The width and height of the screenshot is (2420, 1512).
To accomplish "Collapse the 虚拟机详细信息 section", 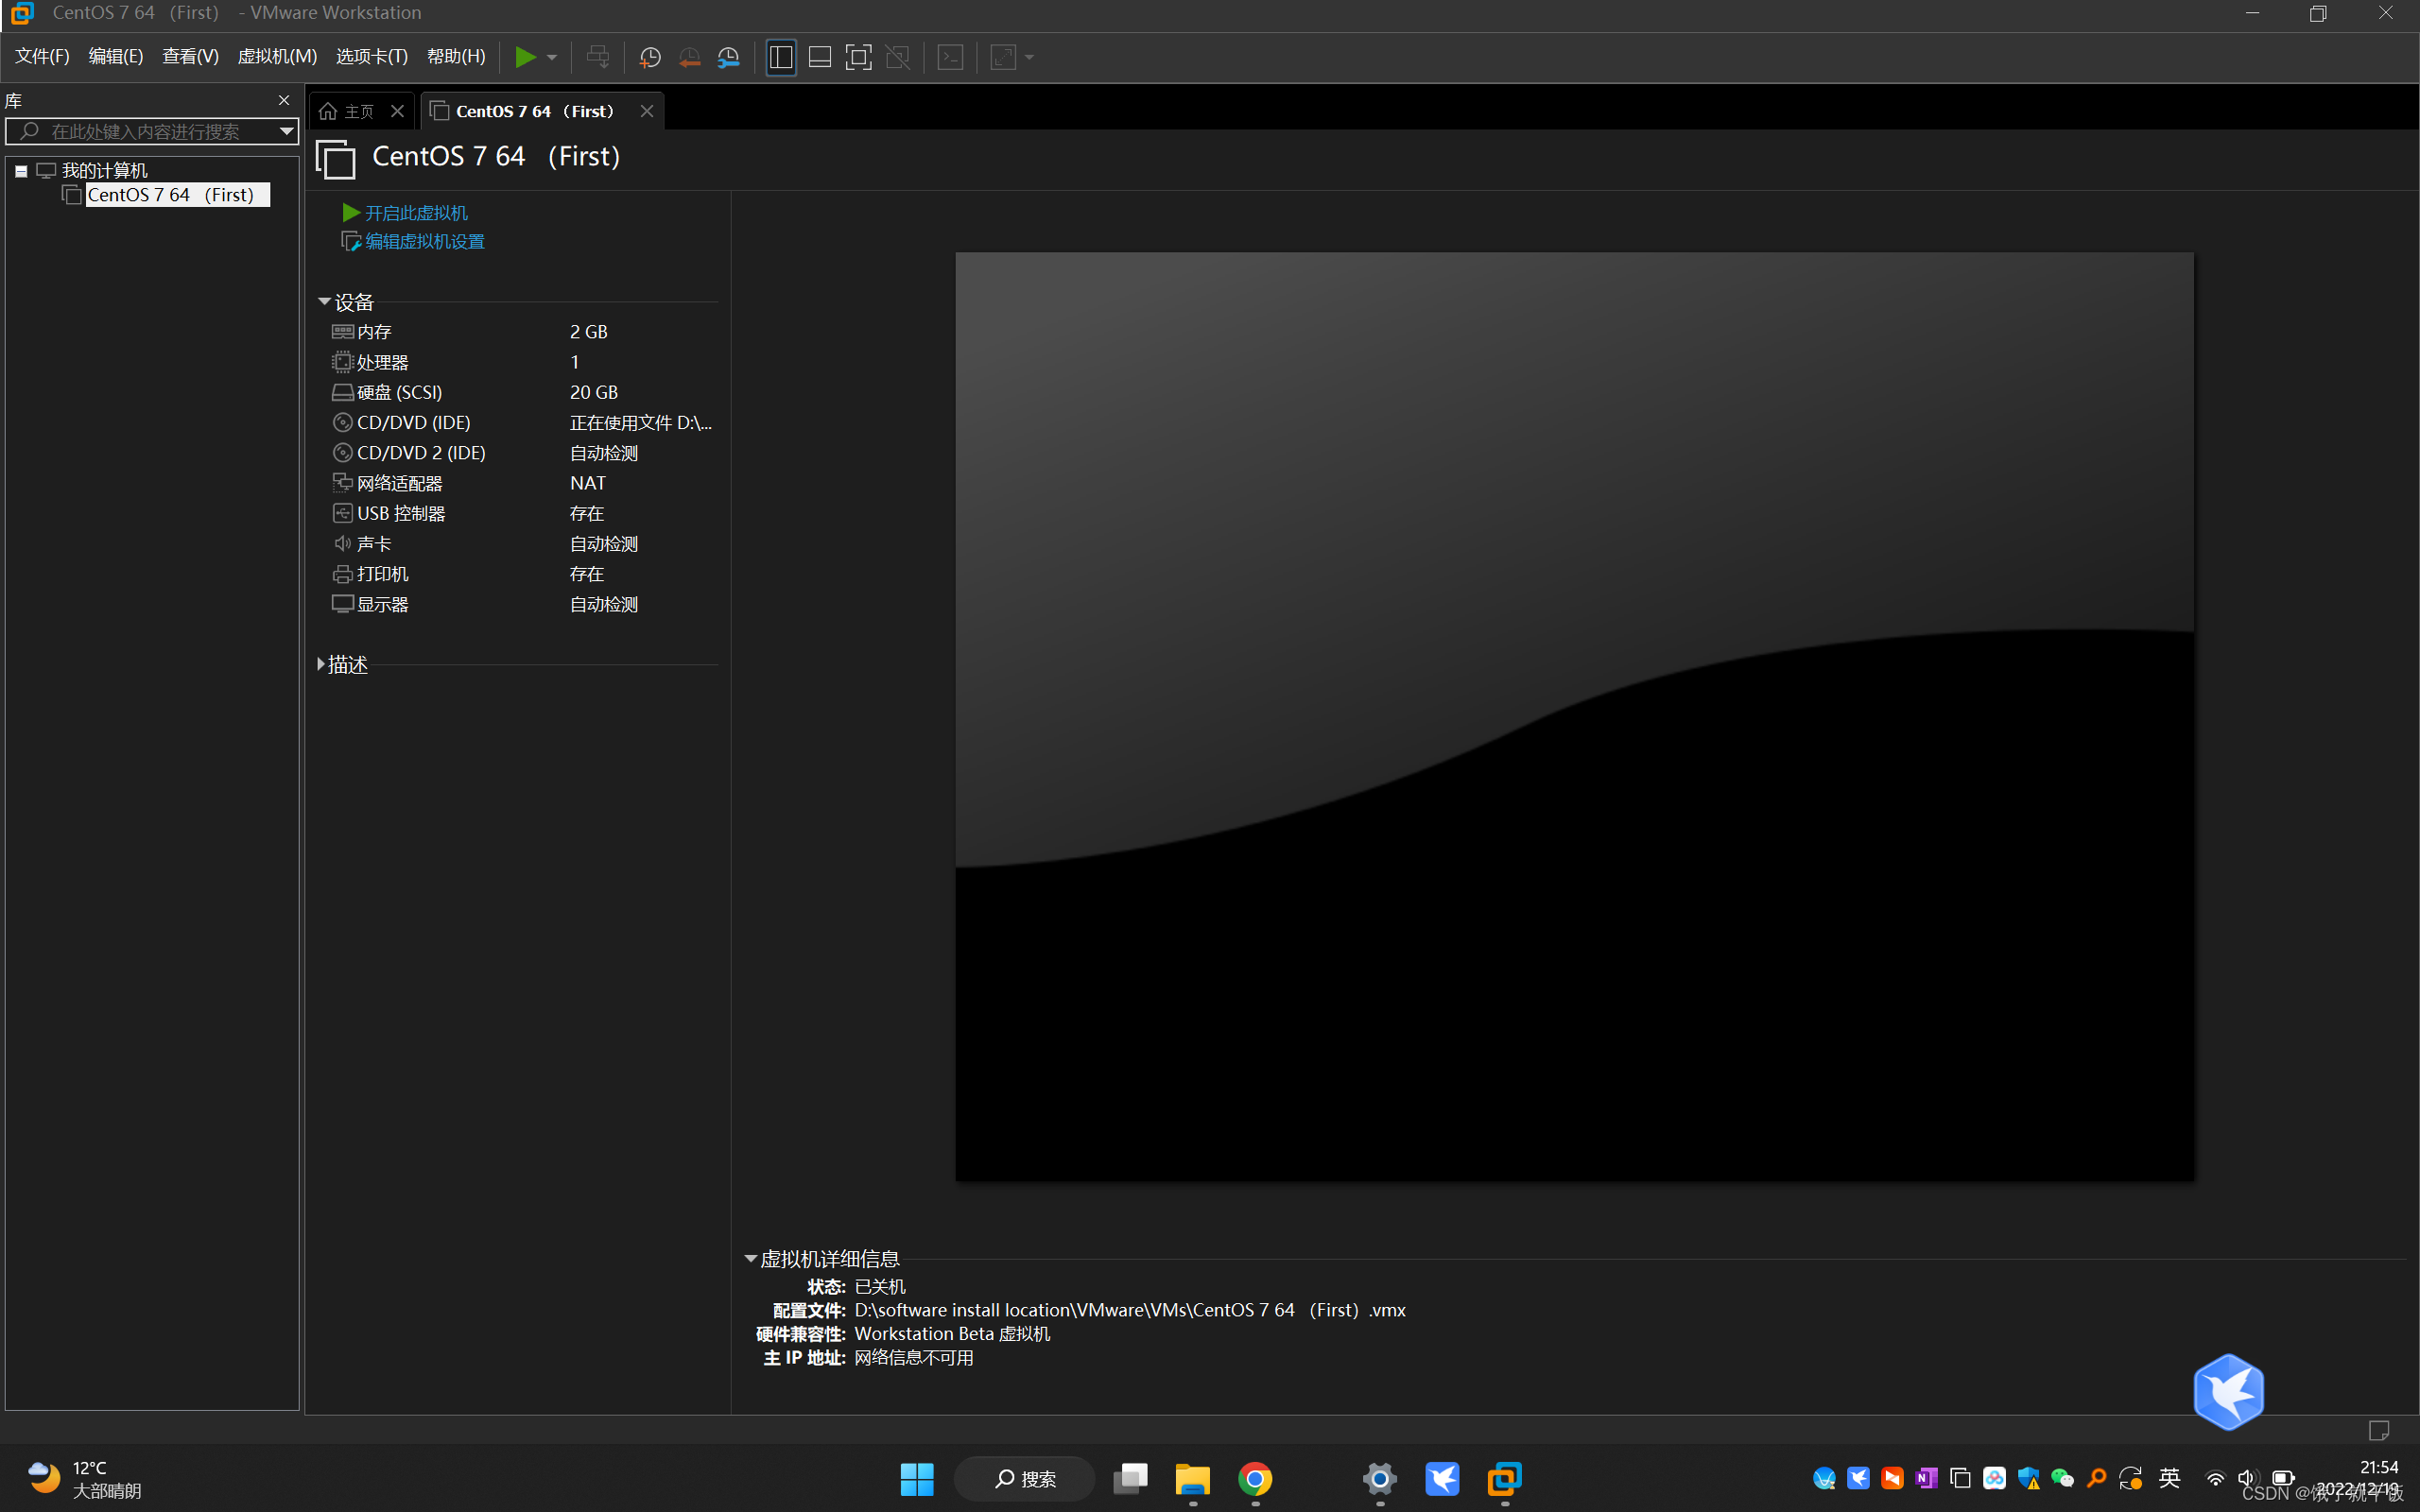I will [x=750, y=1259].
